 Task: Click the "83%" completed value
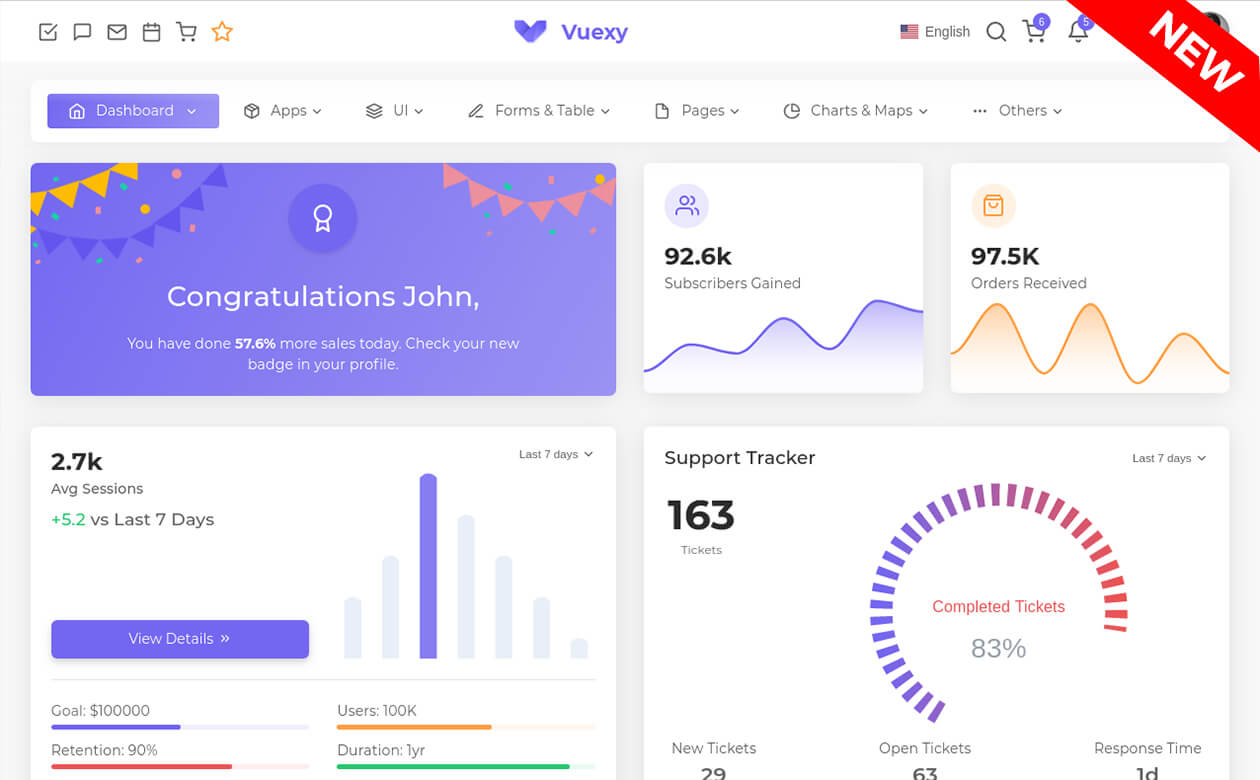tap(998, 649)
